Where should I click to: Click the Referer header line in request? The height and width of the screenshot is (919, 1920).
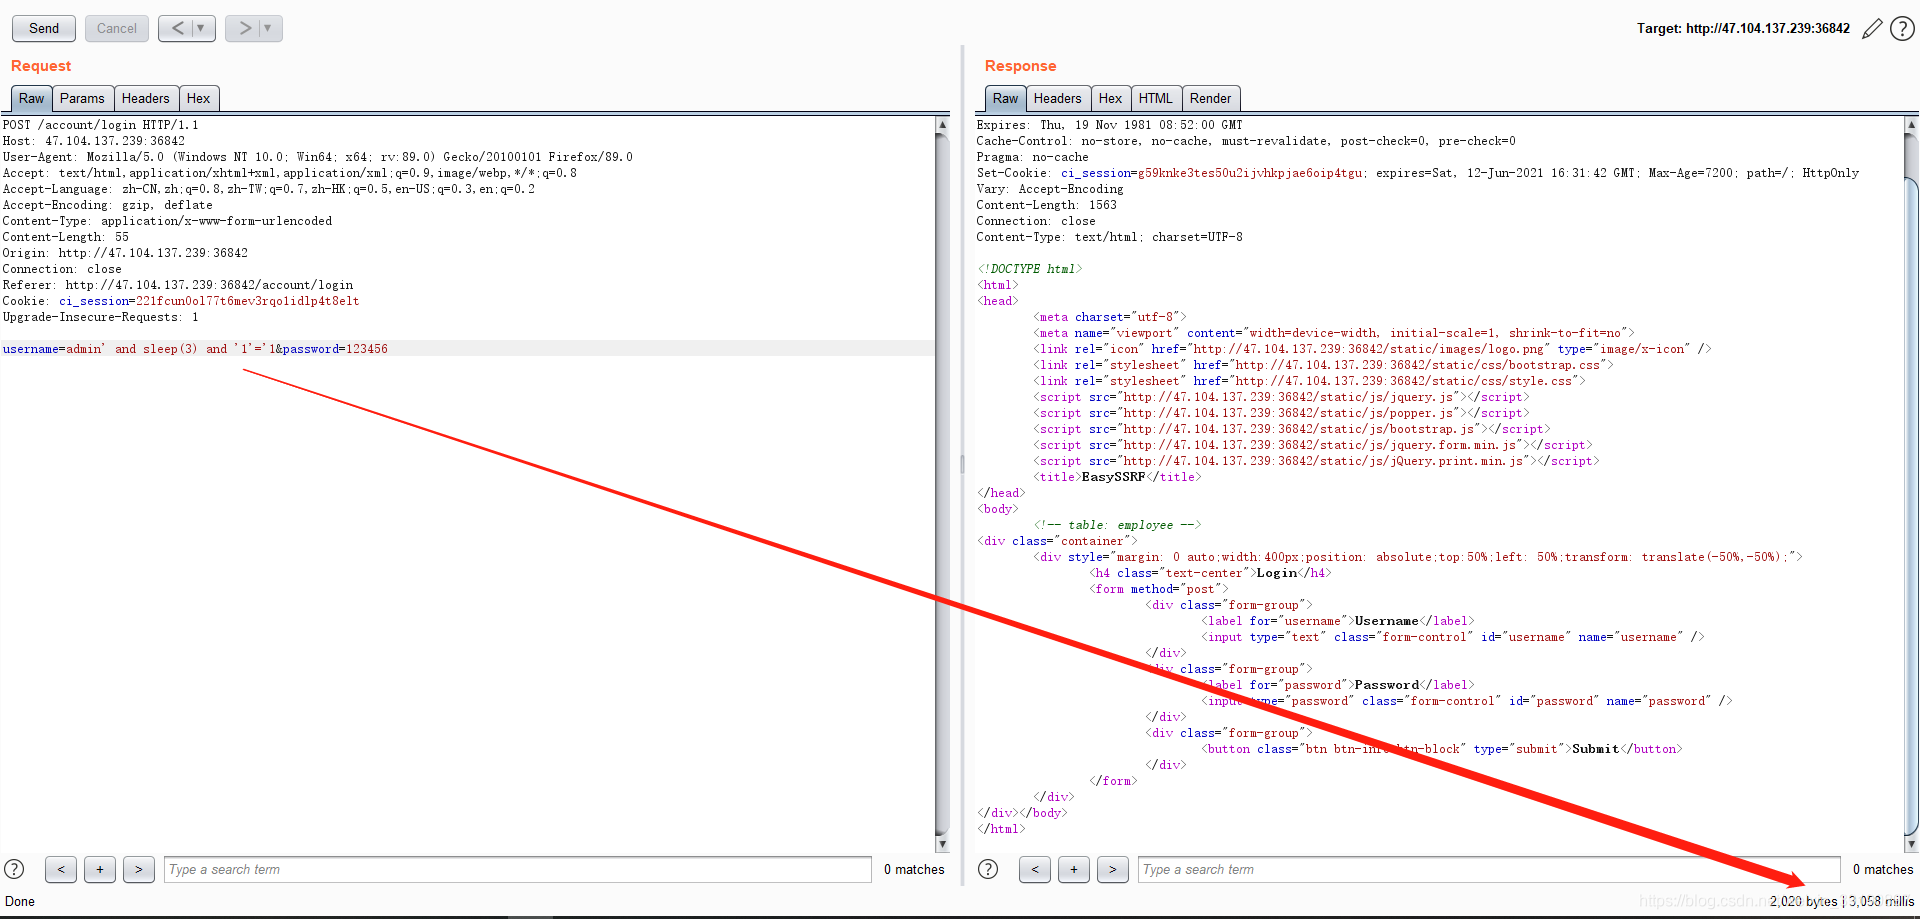pyautogui.click(x=177, y=285)
